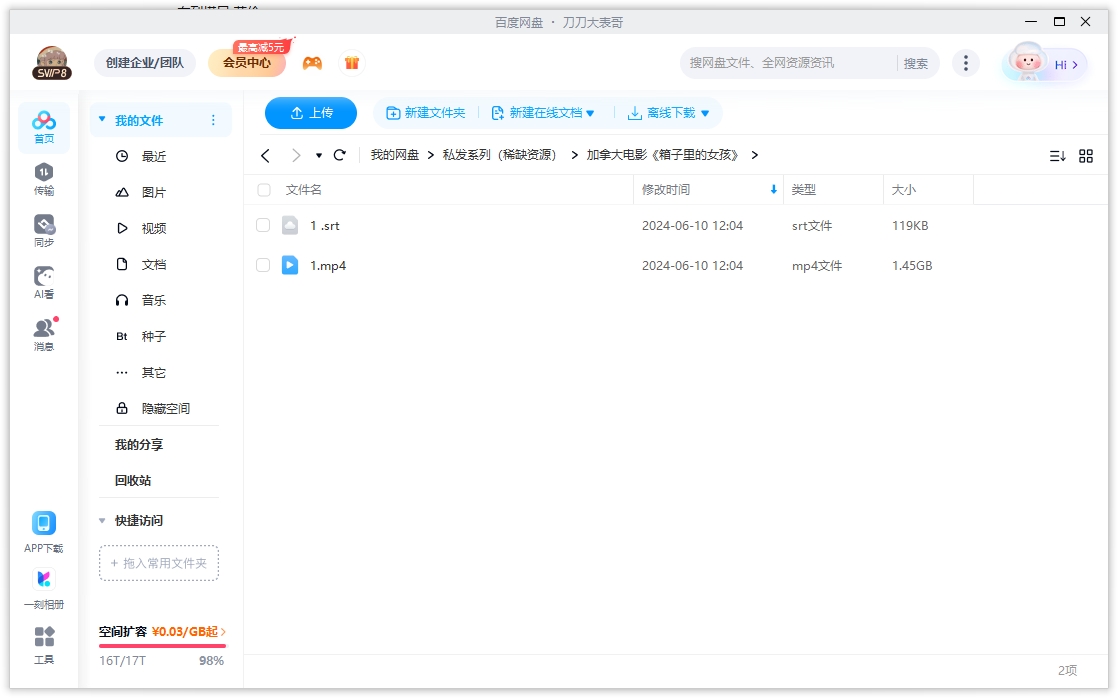Viewport: 1118px width, 698px height.
Task: Switch to grid view layout icon
Action: (x=1086, y=155)
